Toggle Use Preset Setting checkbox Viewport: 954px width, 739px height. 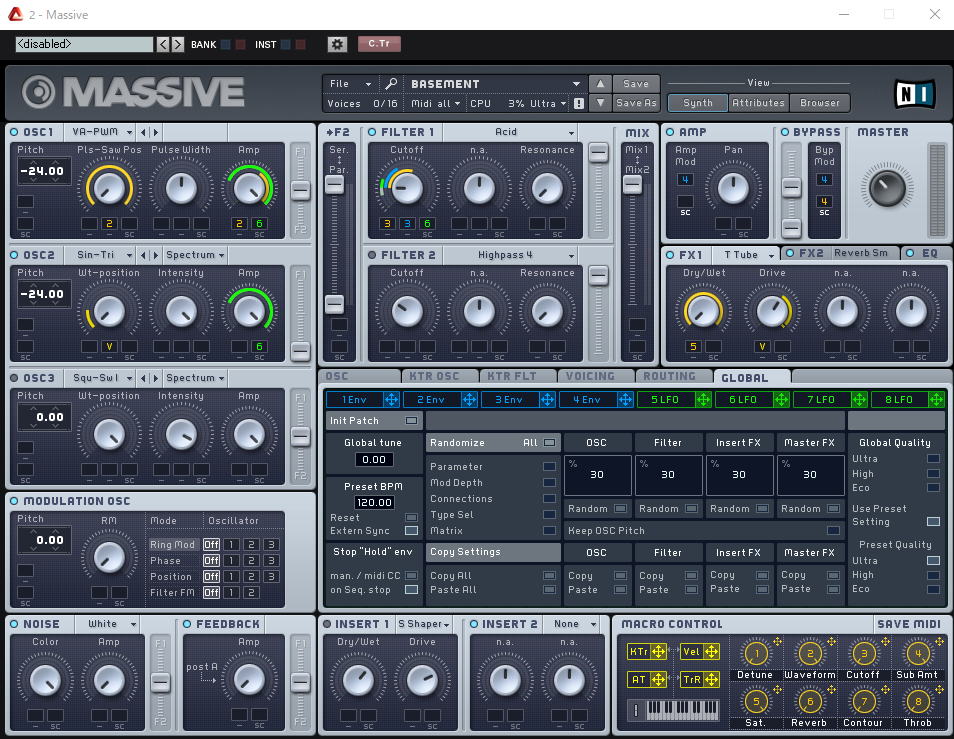[x=933, y=521]
